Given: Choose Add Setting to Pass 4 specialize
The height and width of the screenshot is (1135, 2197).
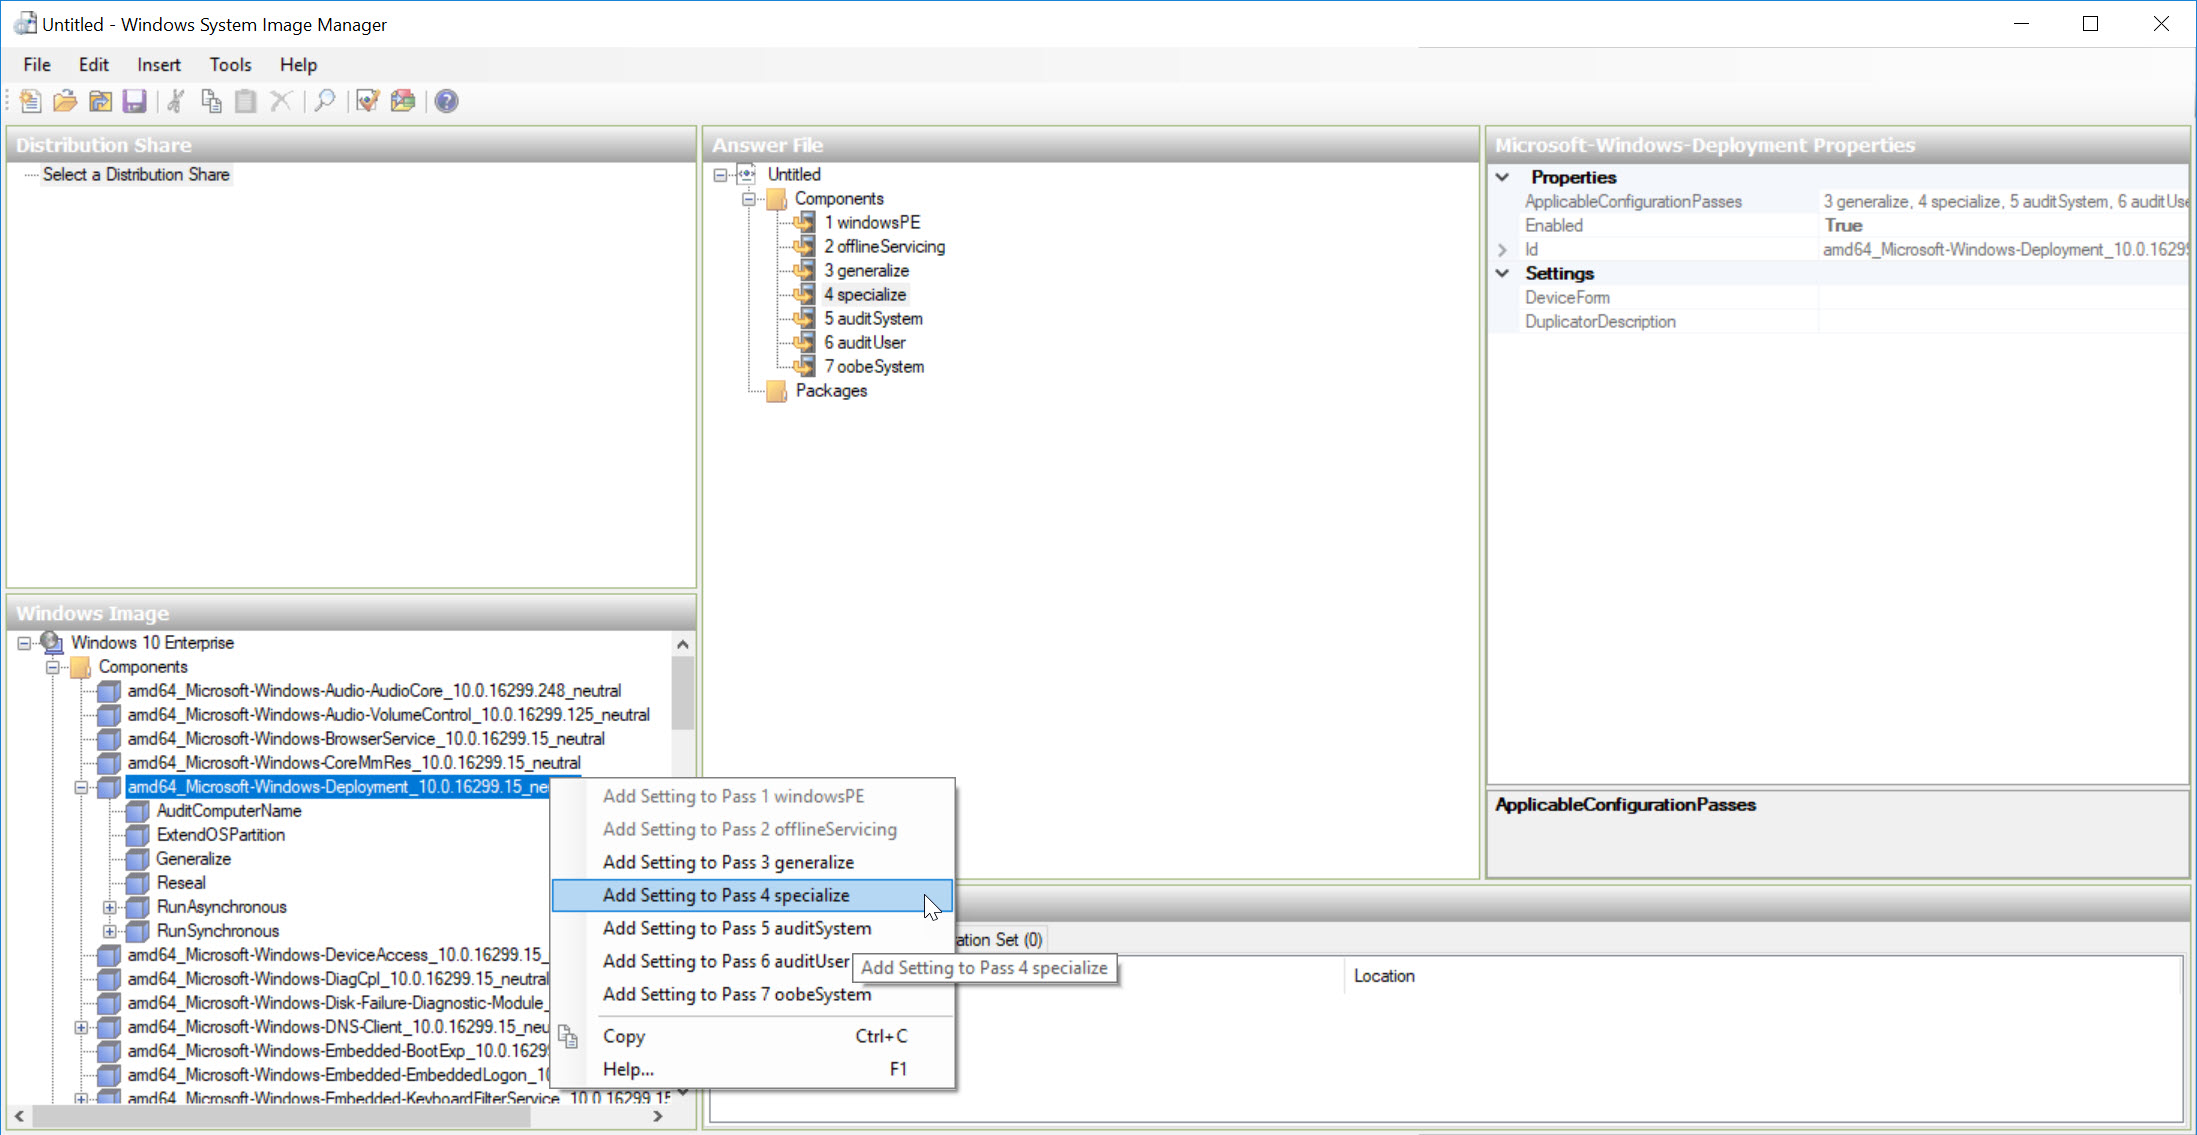Looking at the screenshot, I should click(x=752, y=895).
